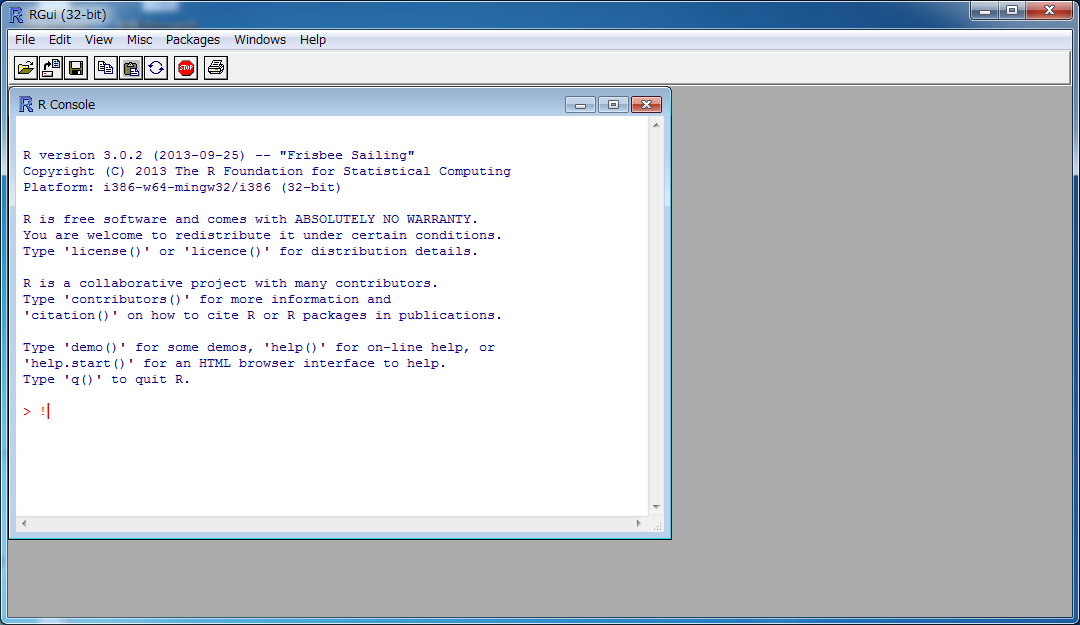Expand the Packages menu
Image resolution: width=1080 pixels, height=625 pixels.
[x=193, y=40]
